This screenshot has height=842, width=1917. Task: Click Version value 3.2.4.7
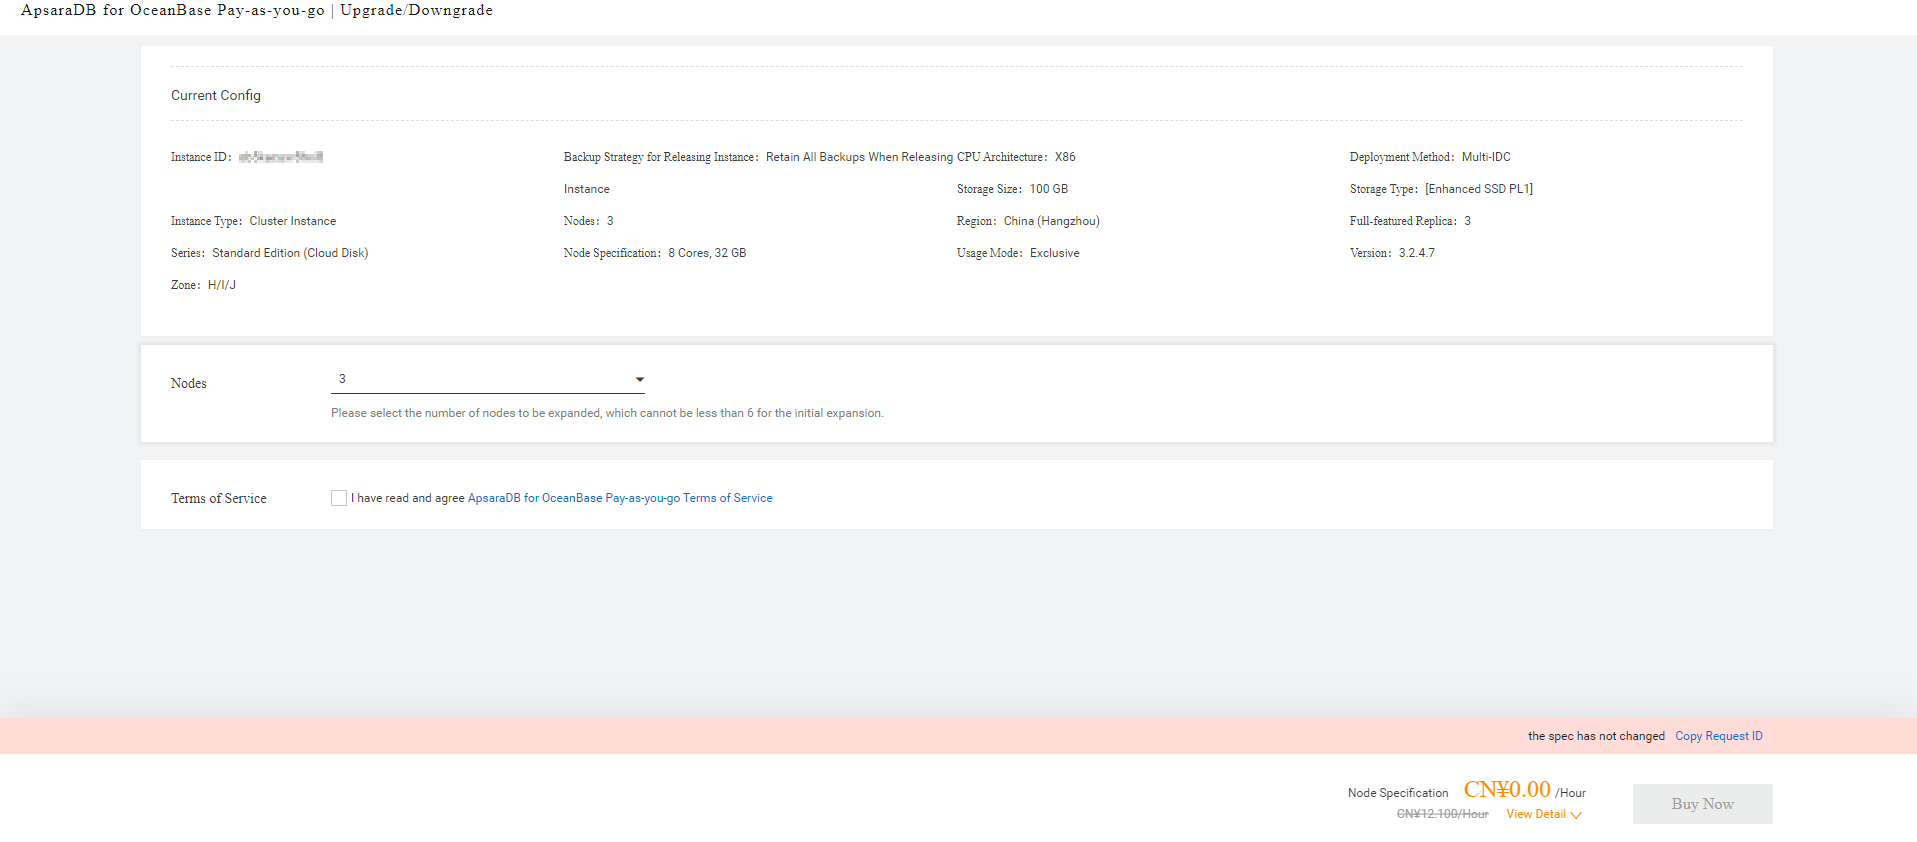(x=1417, y=253)
